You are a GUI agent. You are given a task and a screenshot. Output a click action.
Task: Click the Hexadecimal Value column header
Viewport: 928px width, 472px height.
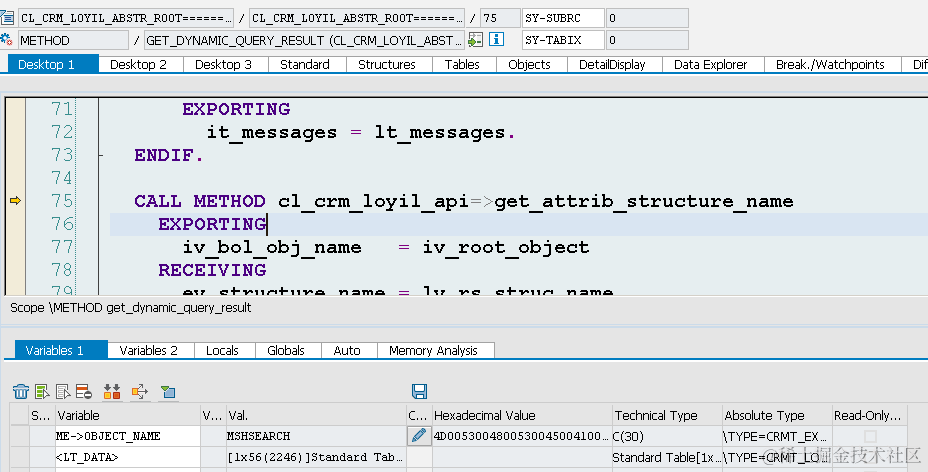point(522,415)
